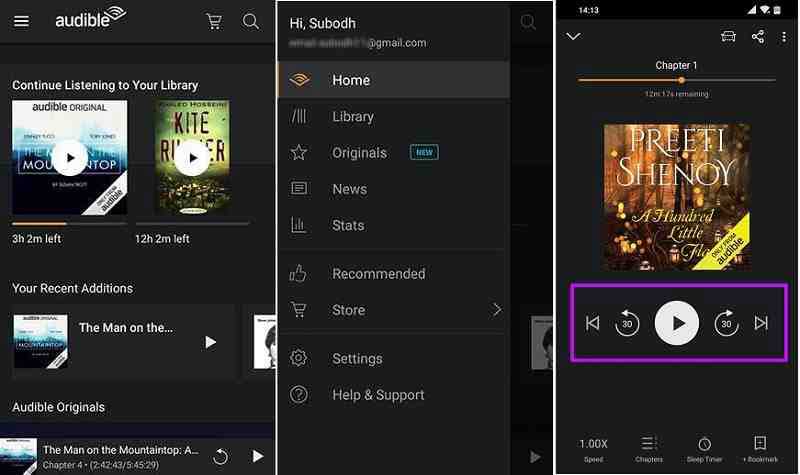Open the player's three-dot overflow menu

point(783,36)
